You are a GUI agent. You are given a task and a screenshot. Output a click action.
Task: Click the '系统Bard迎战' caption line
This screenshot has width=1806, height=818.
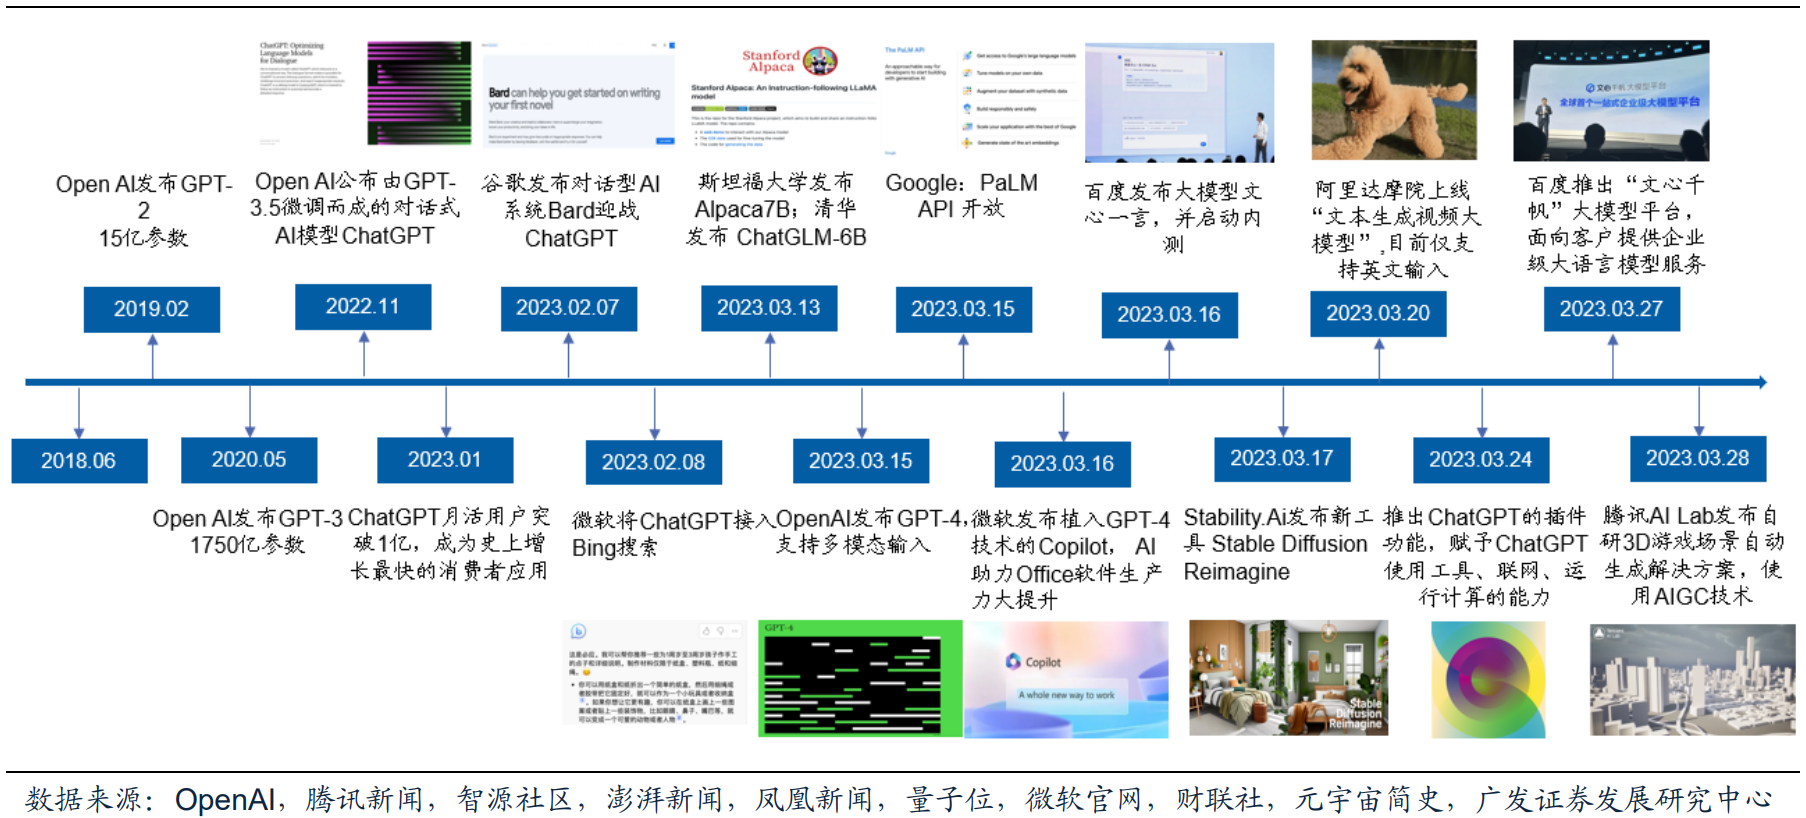[x=571, y=210]
